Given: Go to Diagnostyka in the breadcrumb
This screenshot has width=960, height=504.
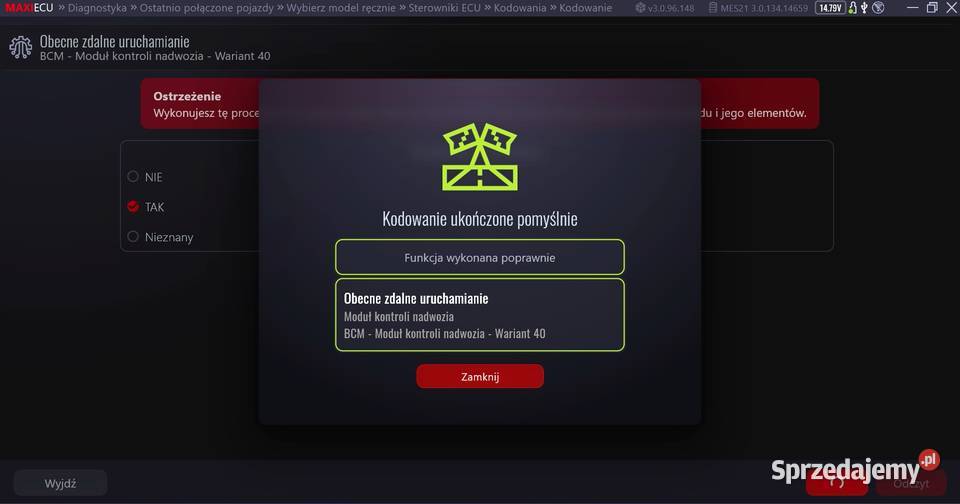Looking at the screenshot, I should pyautogui.click(x=97, y=8).
